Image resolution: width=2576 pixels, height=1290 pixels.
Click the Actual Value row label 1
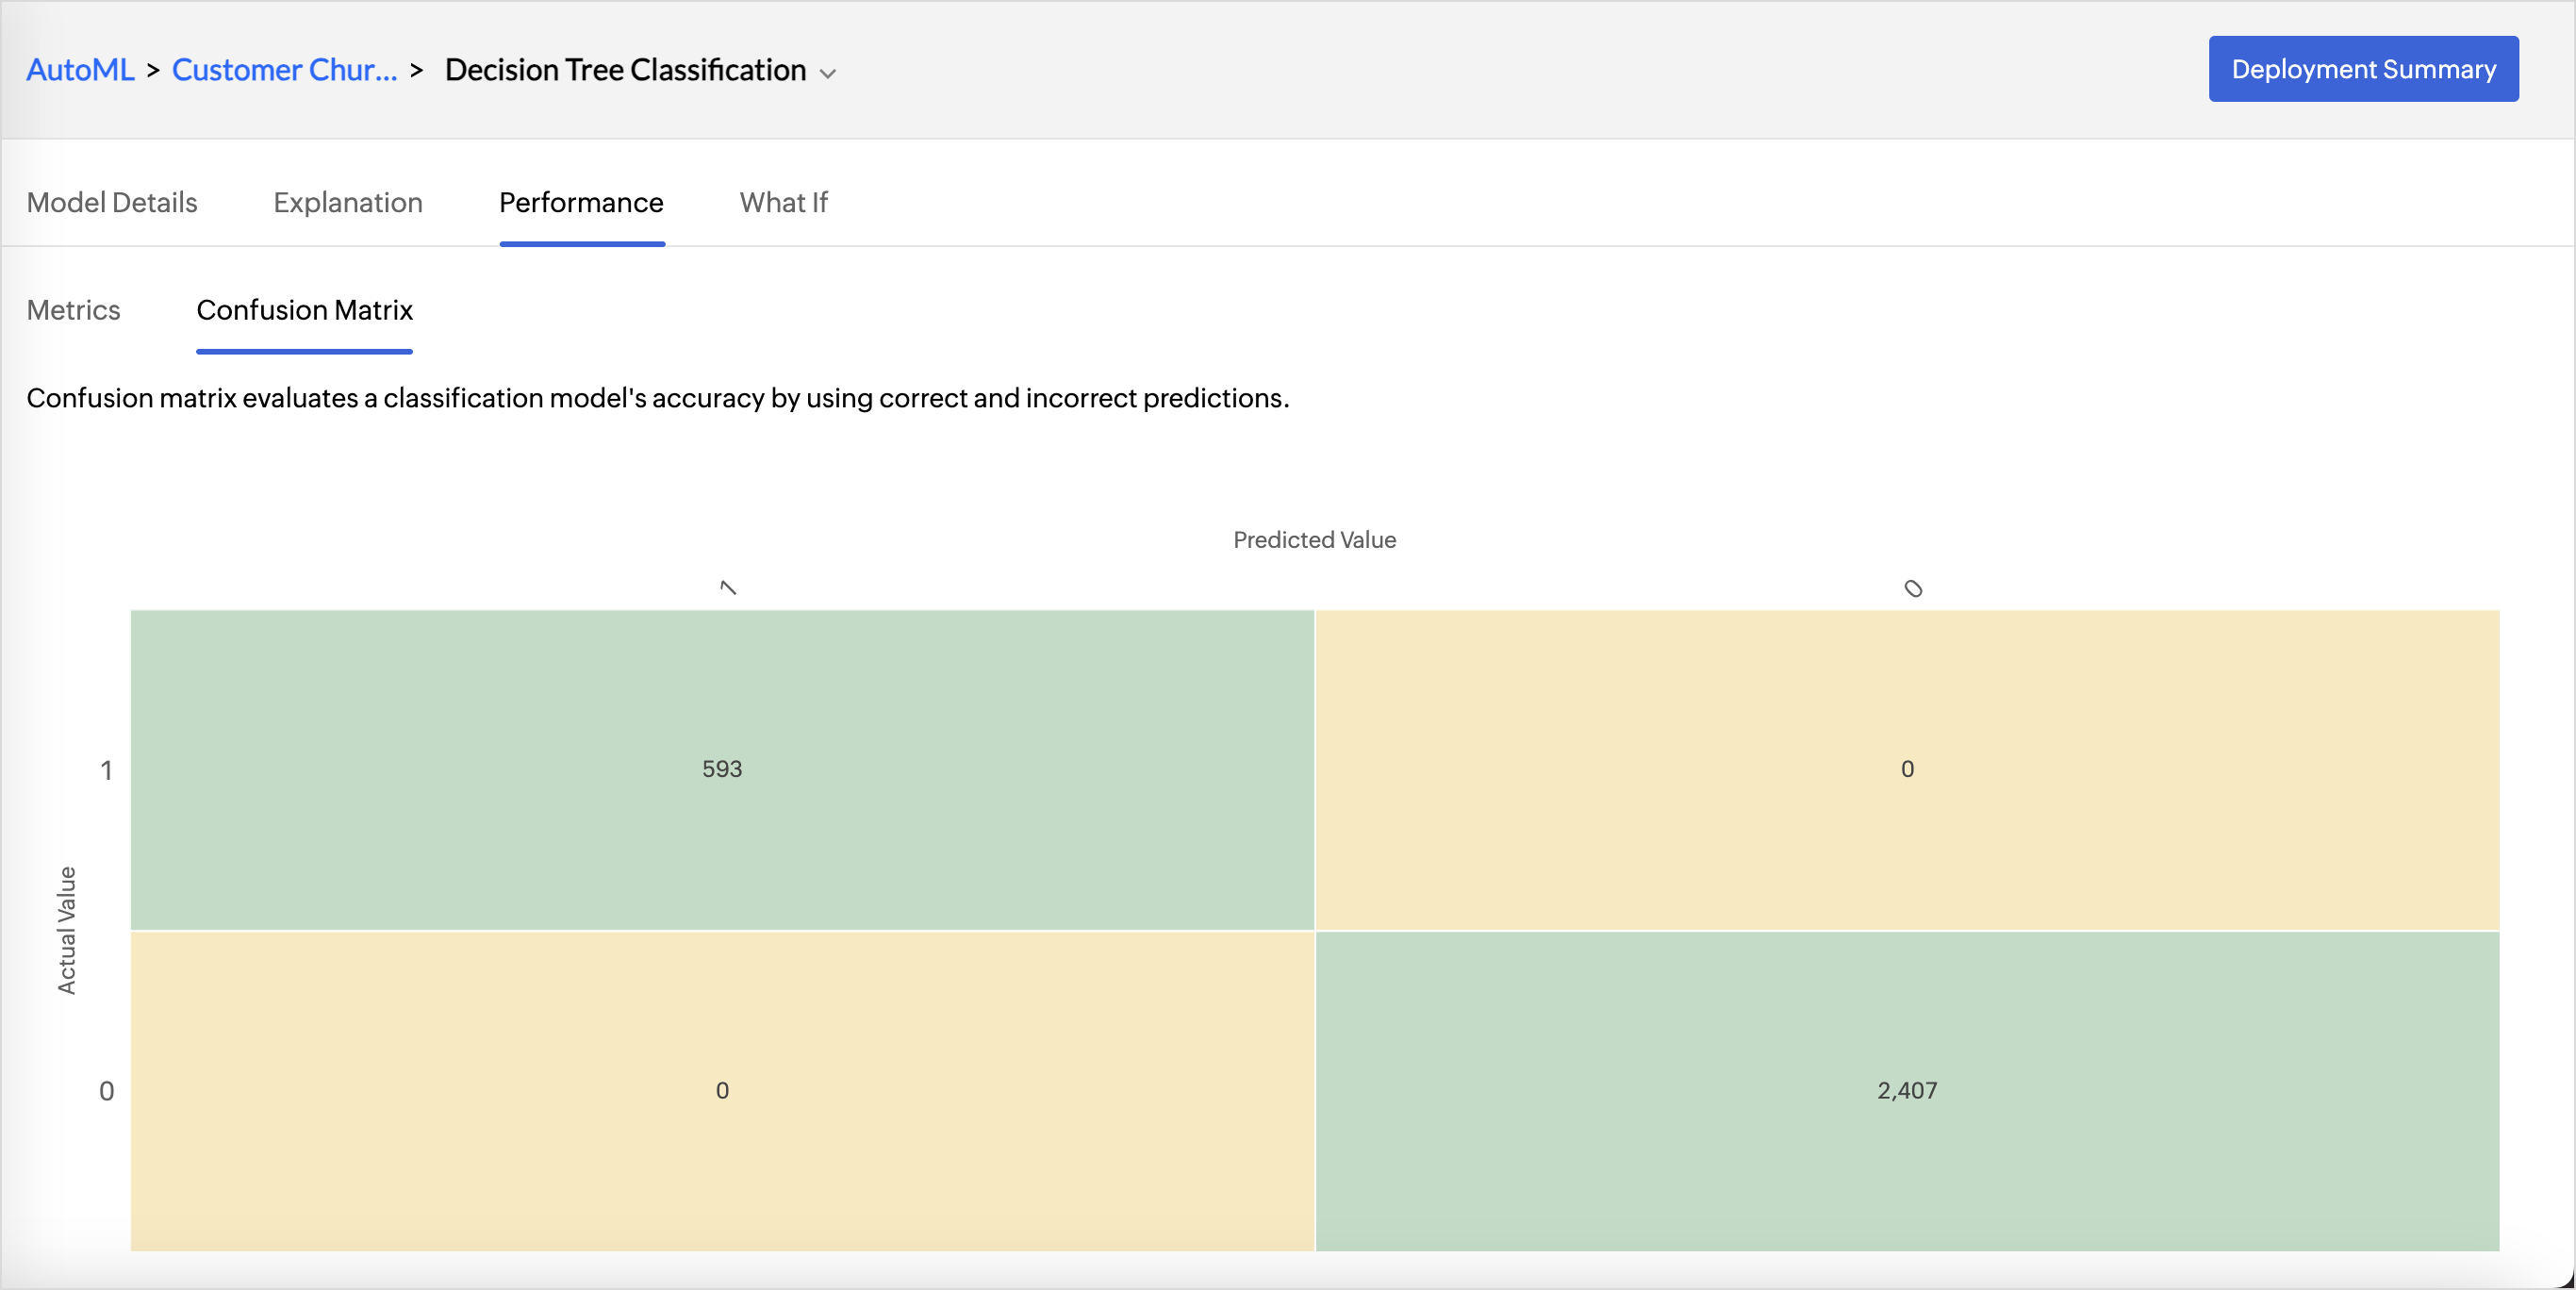(x=106, y=770)
